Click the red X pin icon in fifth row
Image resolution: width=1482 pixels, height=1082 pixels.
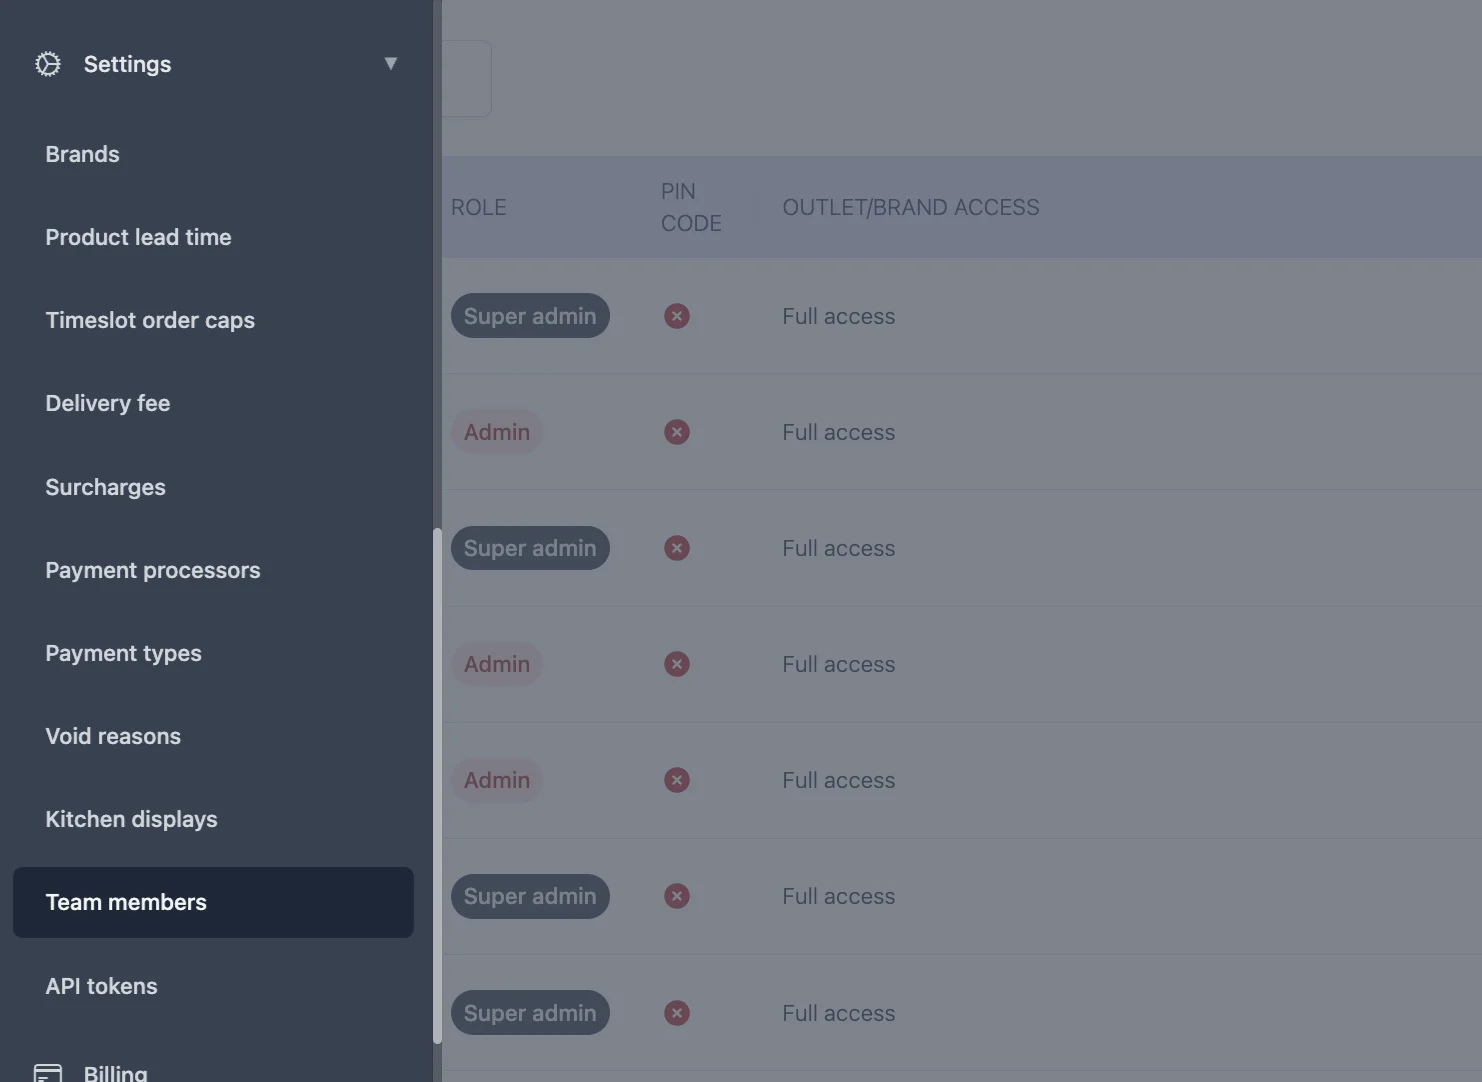(x=677, y=780)
